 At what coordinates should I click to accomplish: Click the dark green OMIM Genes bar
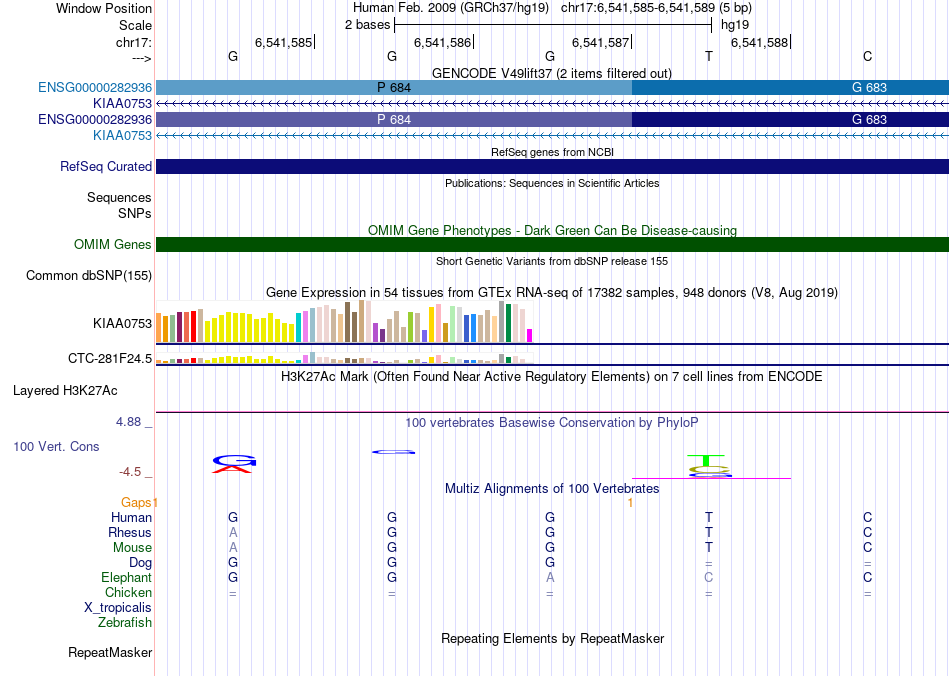tap(553, 244)
